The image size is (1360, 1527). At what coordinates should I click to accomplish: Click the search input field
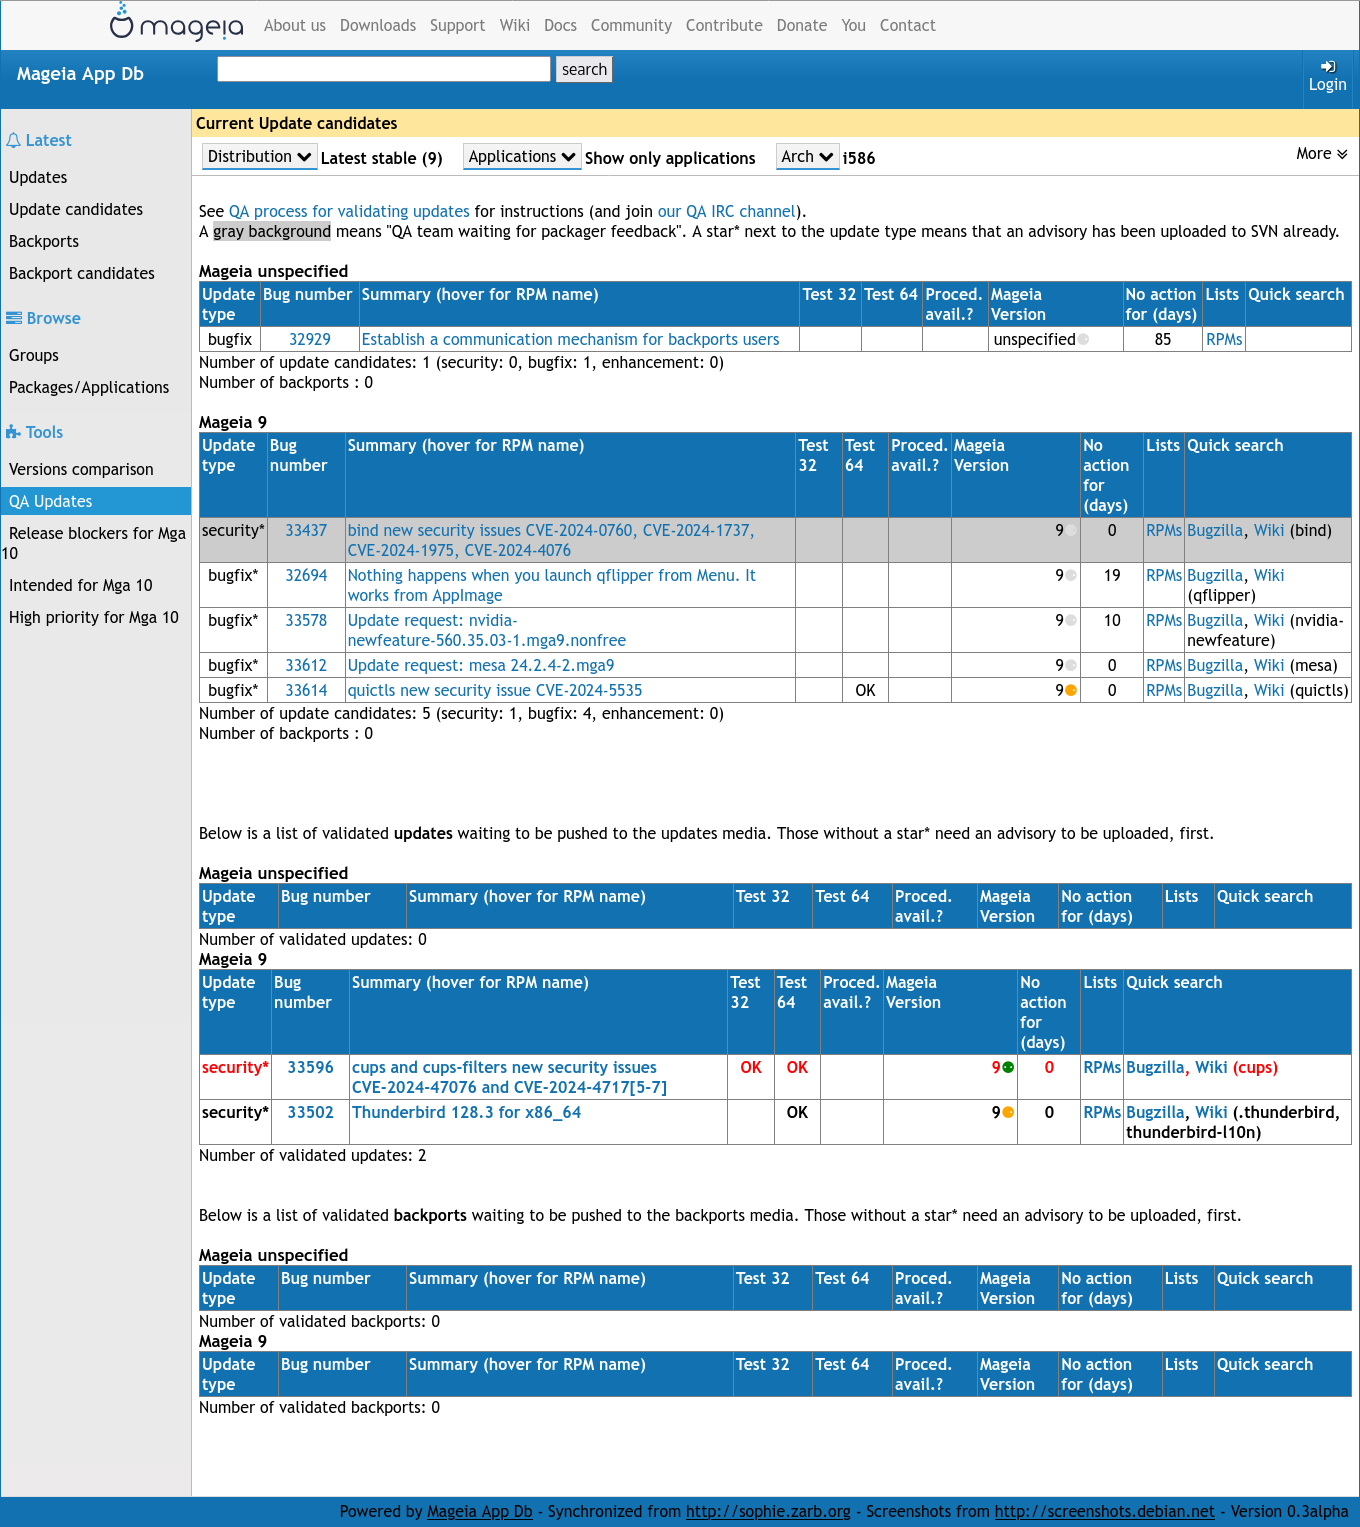click(384, 69)
